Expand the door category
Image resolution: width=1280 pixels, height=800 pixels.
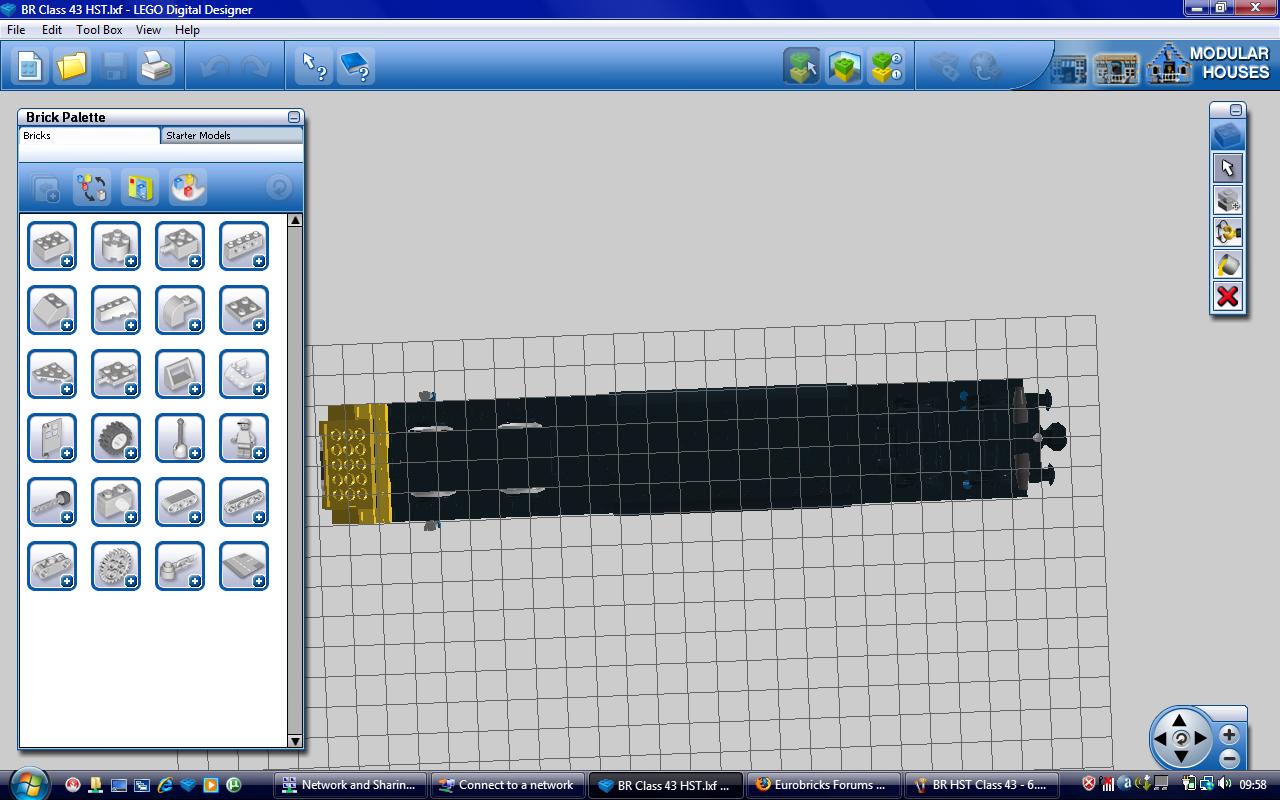(x=52, y=438)
